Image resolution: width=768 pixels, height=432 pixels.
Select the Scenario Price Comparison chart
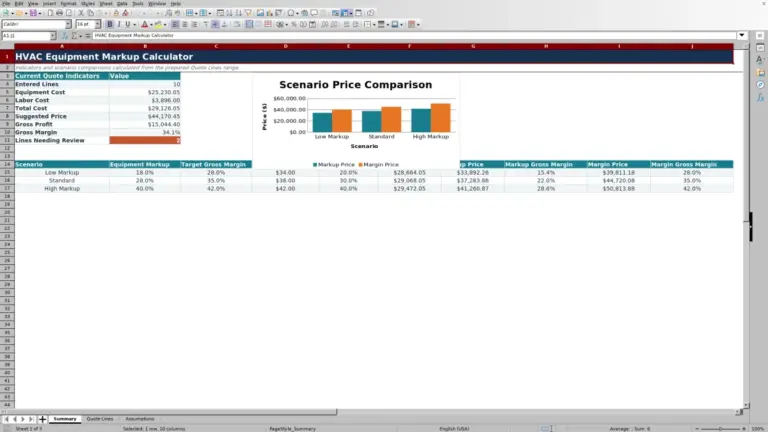coord(356,122)
